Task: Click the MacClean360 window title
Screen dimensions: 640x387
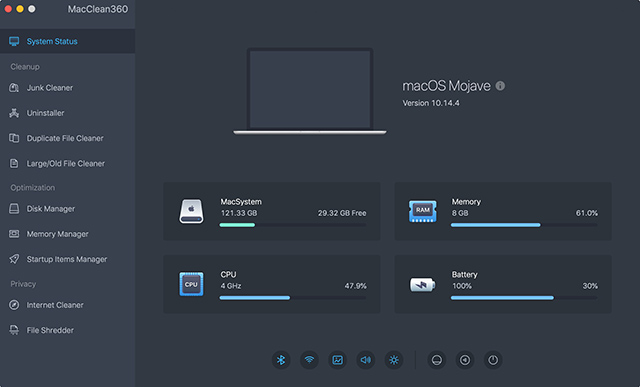Action: coord(98,9)
